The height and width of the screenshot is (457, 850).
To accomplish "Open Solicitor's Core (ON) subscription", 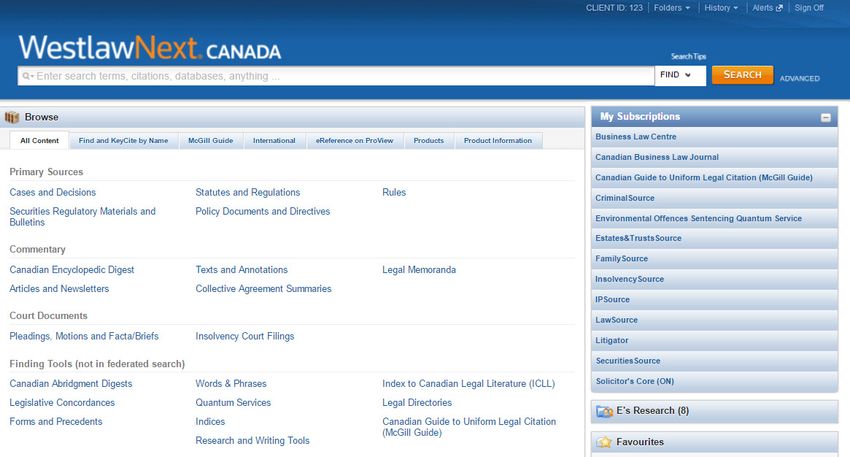I will 635,382.
